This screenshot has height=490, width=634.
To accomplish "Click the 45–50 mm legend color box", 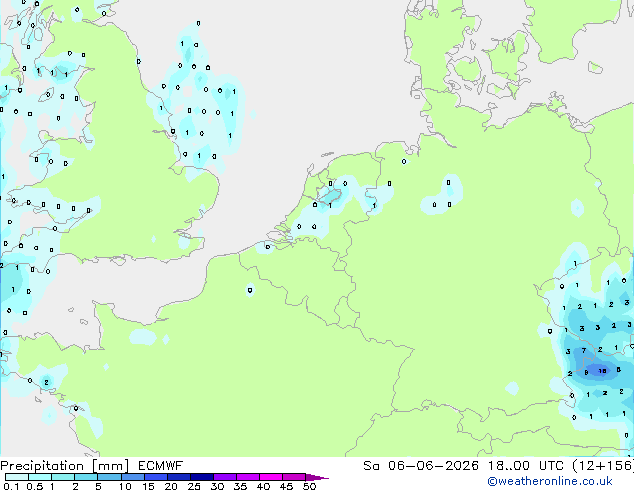I will (294, 477).
